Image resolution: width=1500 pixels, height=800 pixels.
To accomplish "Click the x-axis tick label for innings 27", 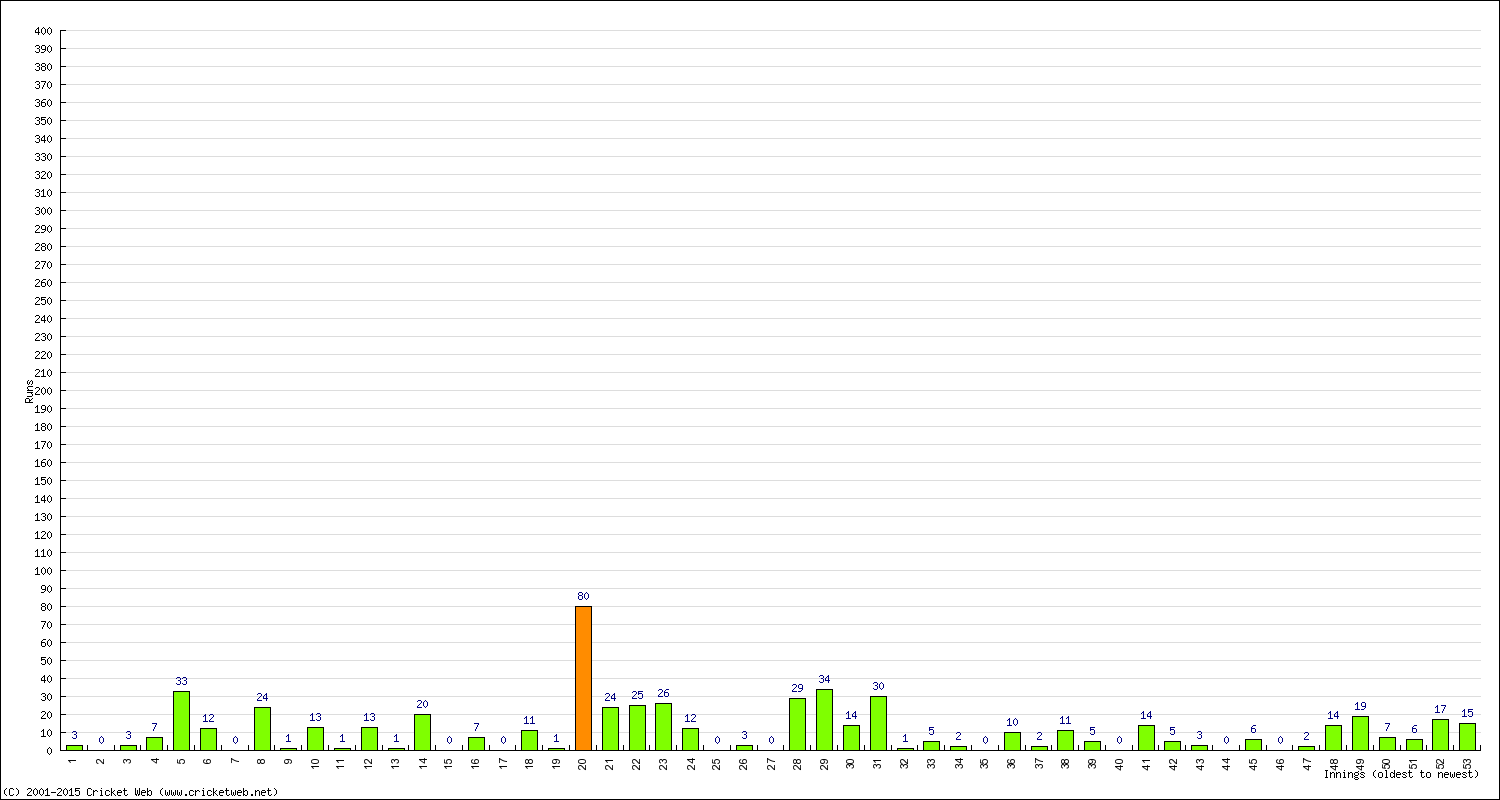I will (x=771, y=762).
